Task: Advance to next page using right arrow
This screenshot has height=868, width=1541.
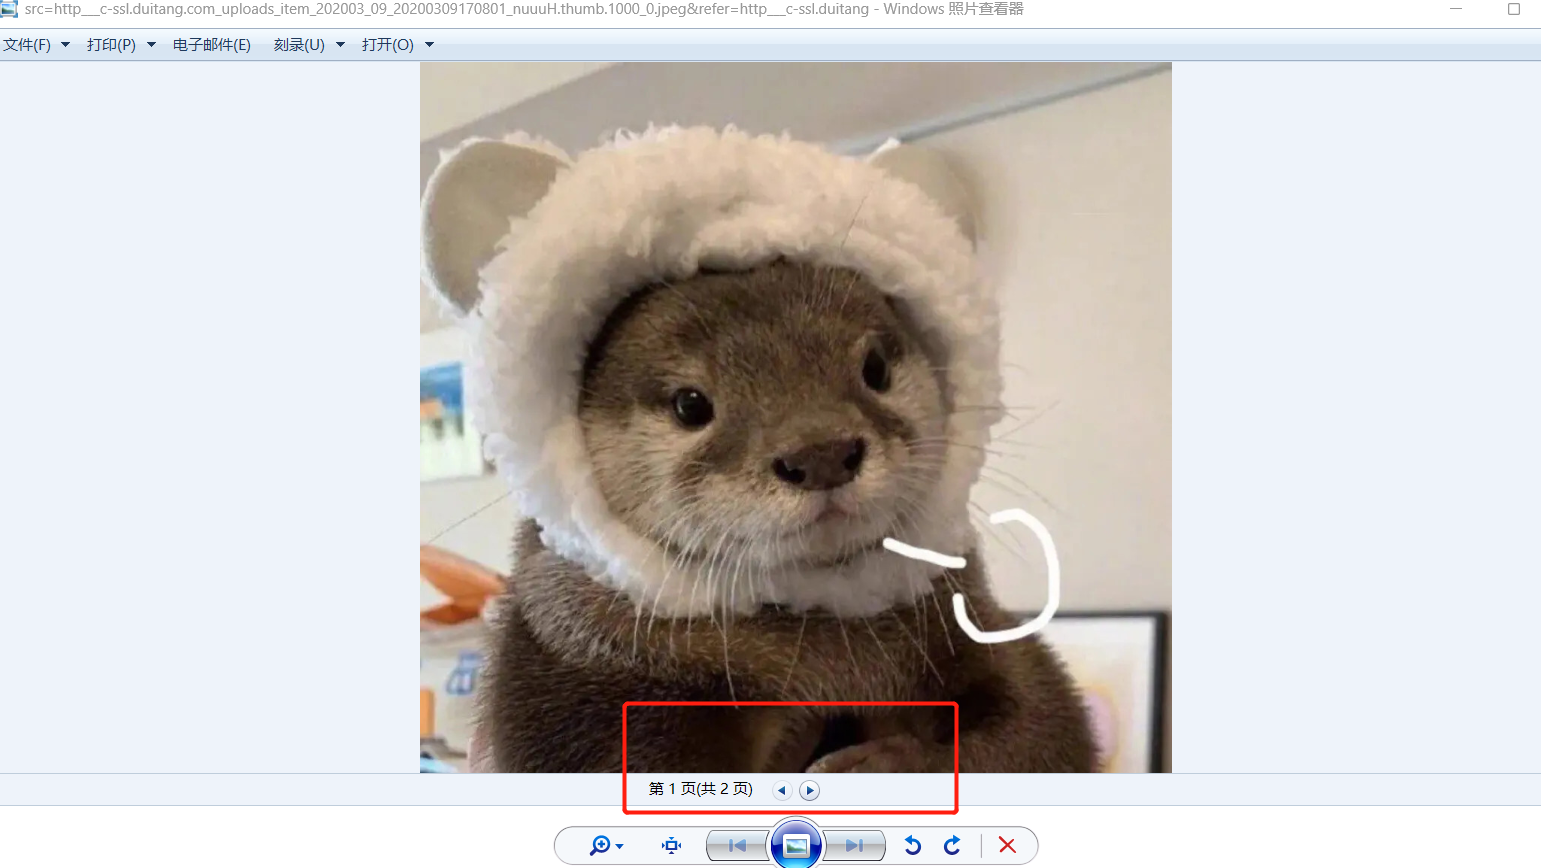Action: coord(810,791)
